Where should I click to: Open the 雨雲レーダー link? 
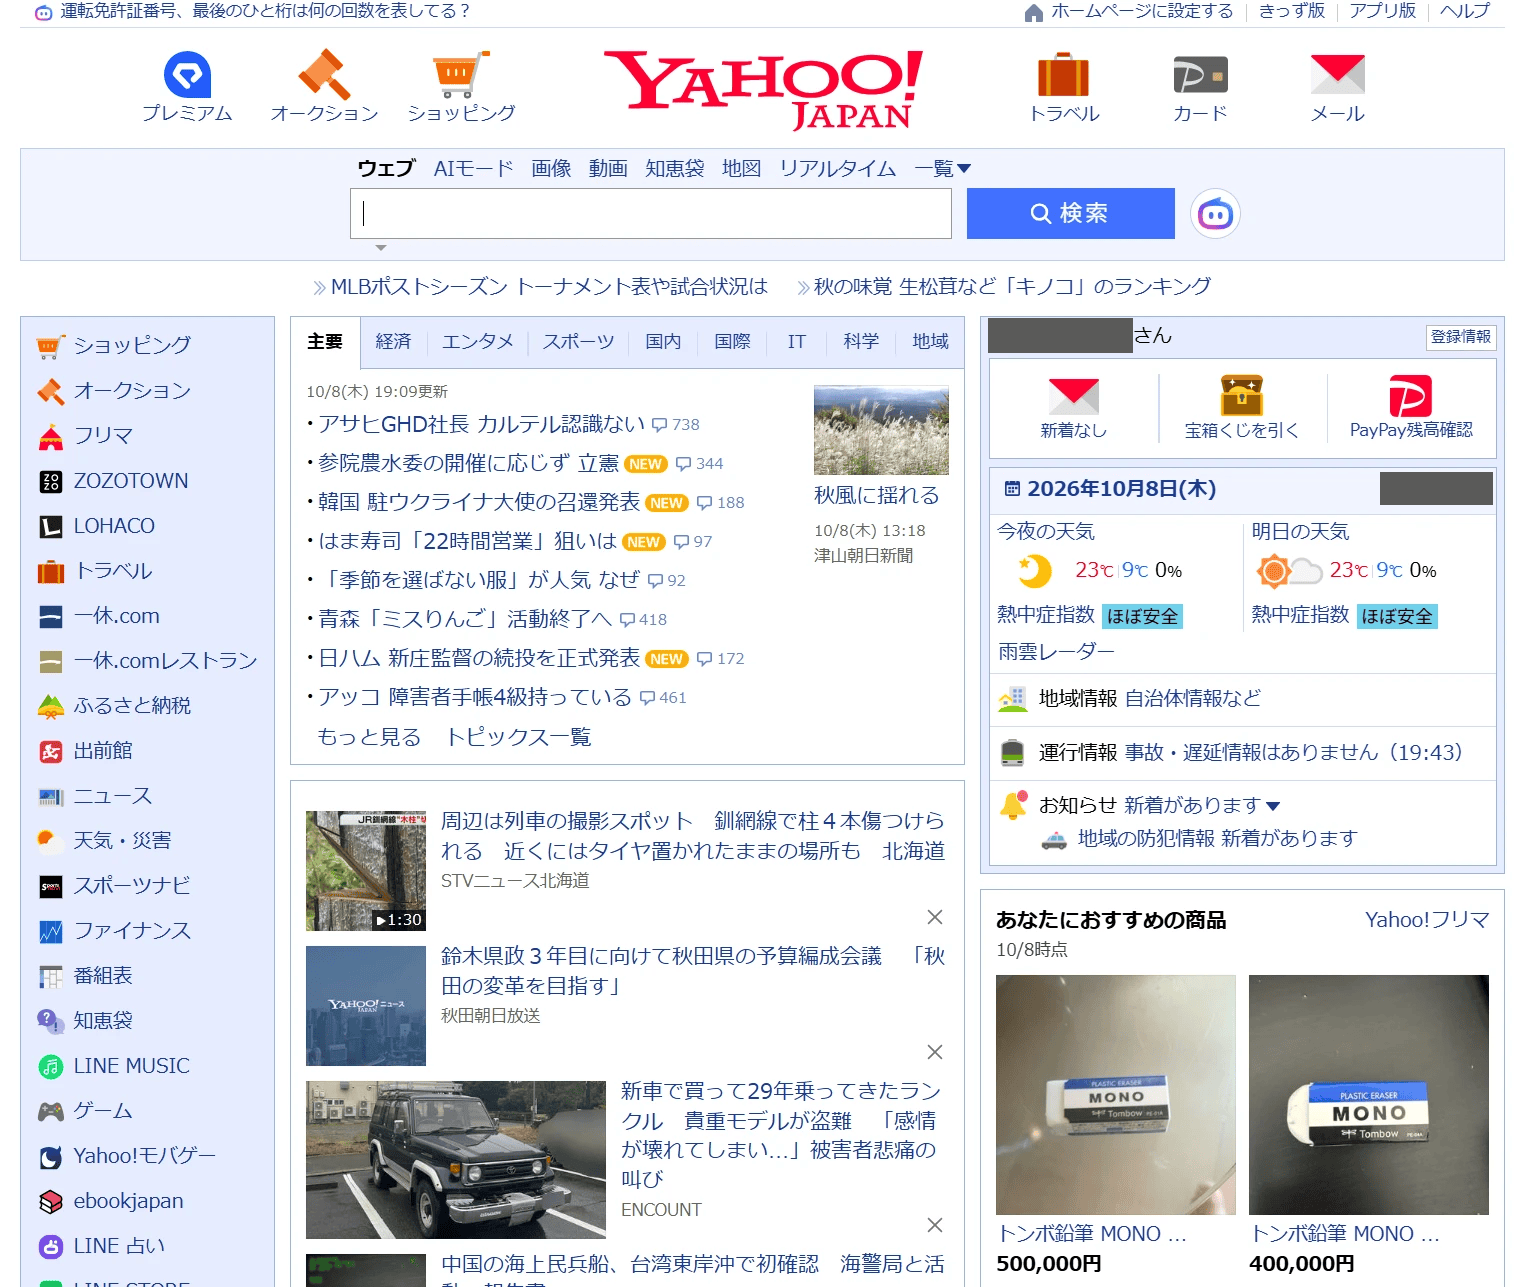click(1056, 652)
